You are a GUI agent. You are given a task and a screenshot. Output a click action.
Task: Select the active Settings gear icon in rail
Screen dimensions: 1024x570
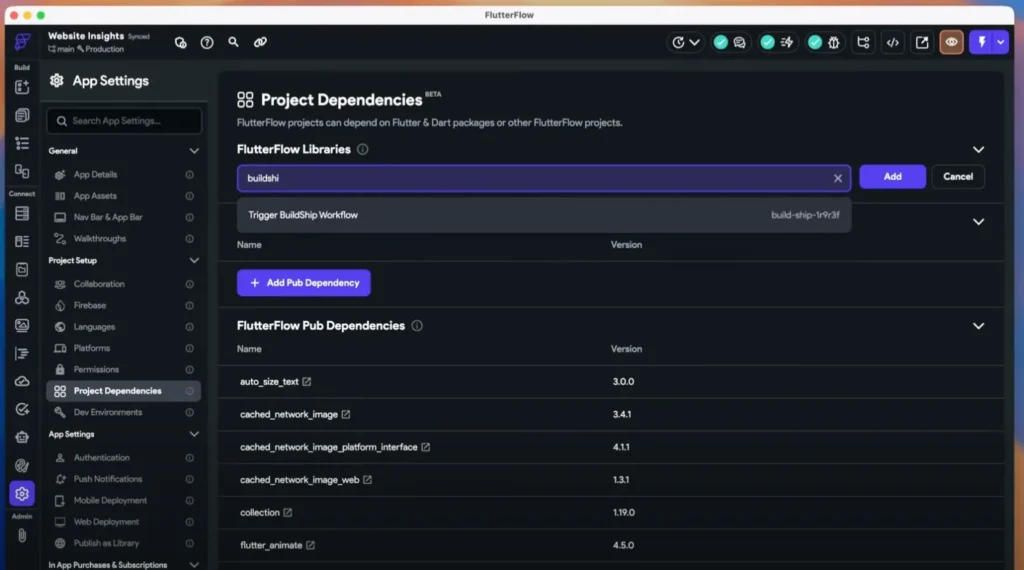point(22,494)
